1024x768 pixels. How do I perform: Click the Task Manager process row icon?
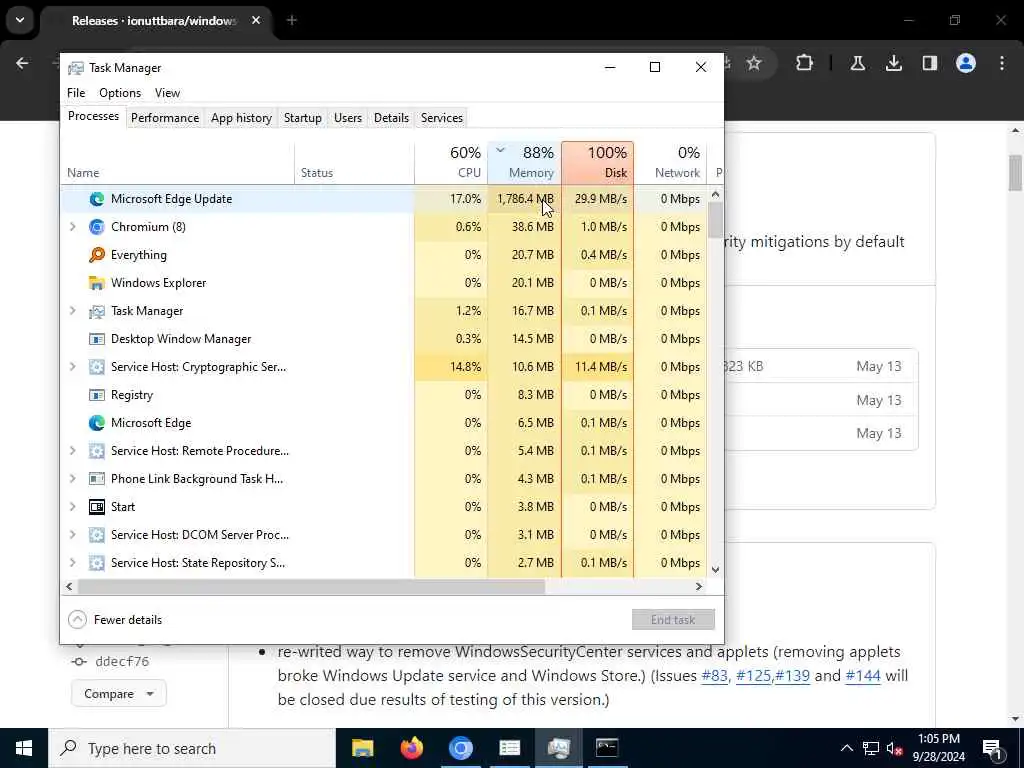97,312
